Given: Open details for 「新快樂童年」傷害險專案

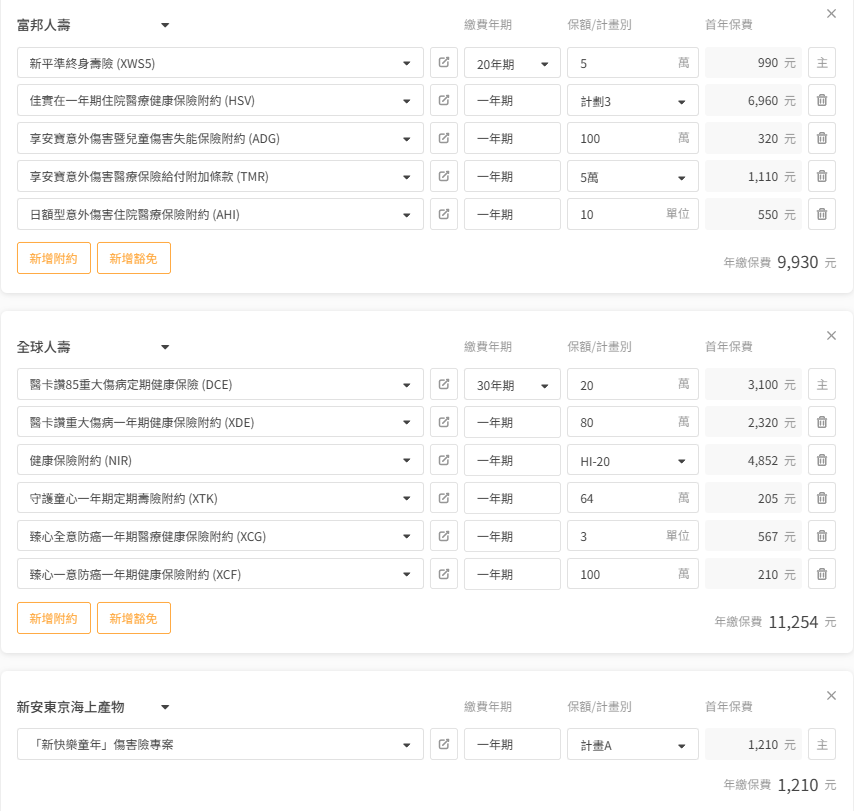Looking at the screenshot, I should point(443,745).
